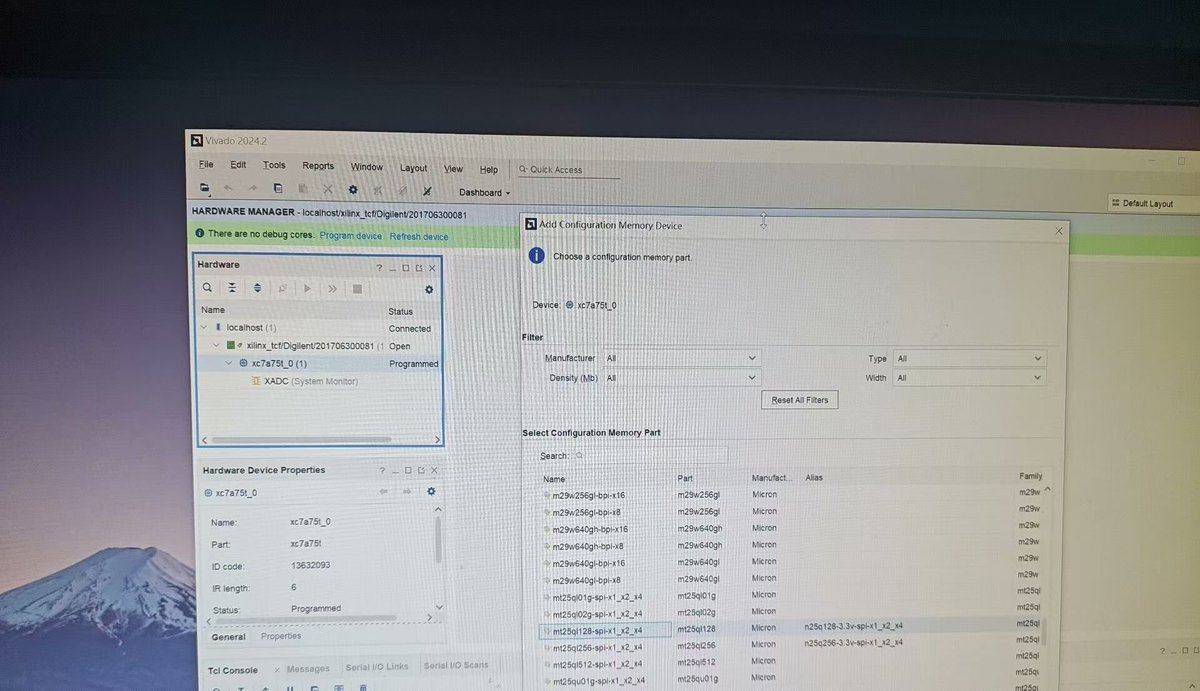Collapse the xilinx_tcf/Digilent tree node
Viewport: 1200px width, 691px height.
[x=216, y=345]
